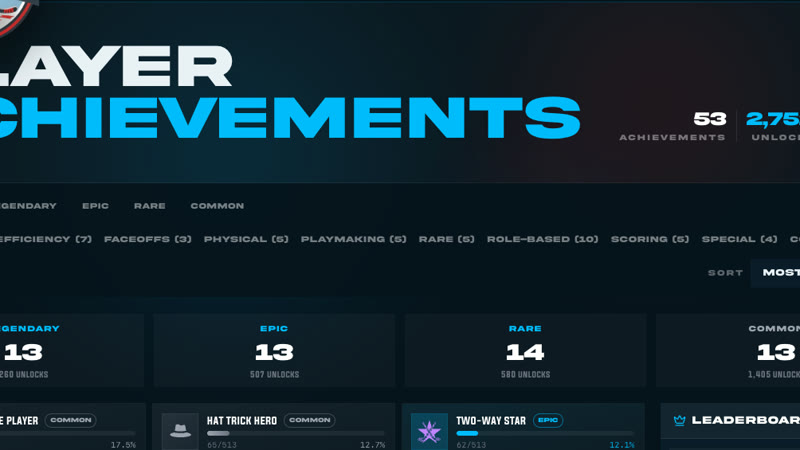Image resolution: width=800 pixels, height=450 pixels.
Task: Open the Rare 14 summary card
Action: click(x=525, y=351)
